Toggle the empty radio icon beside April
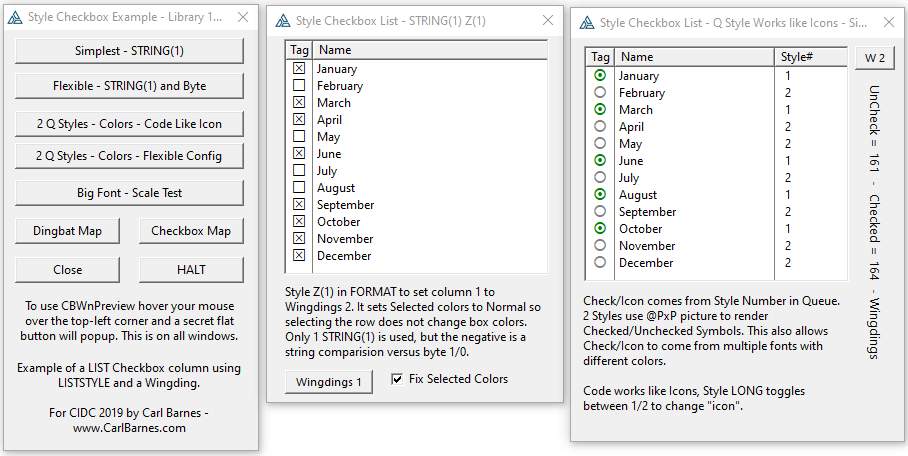The image size is (908, 456). coord(600,127)
